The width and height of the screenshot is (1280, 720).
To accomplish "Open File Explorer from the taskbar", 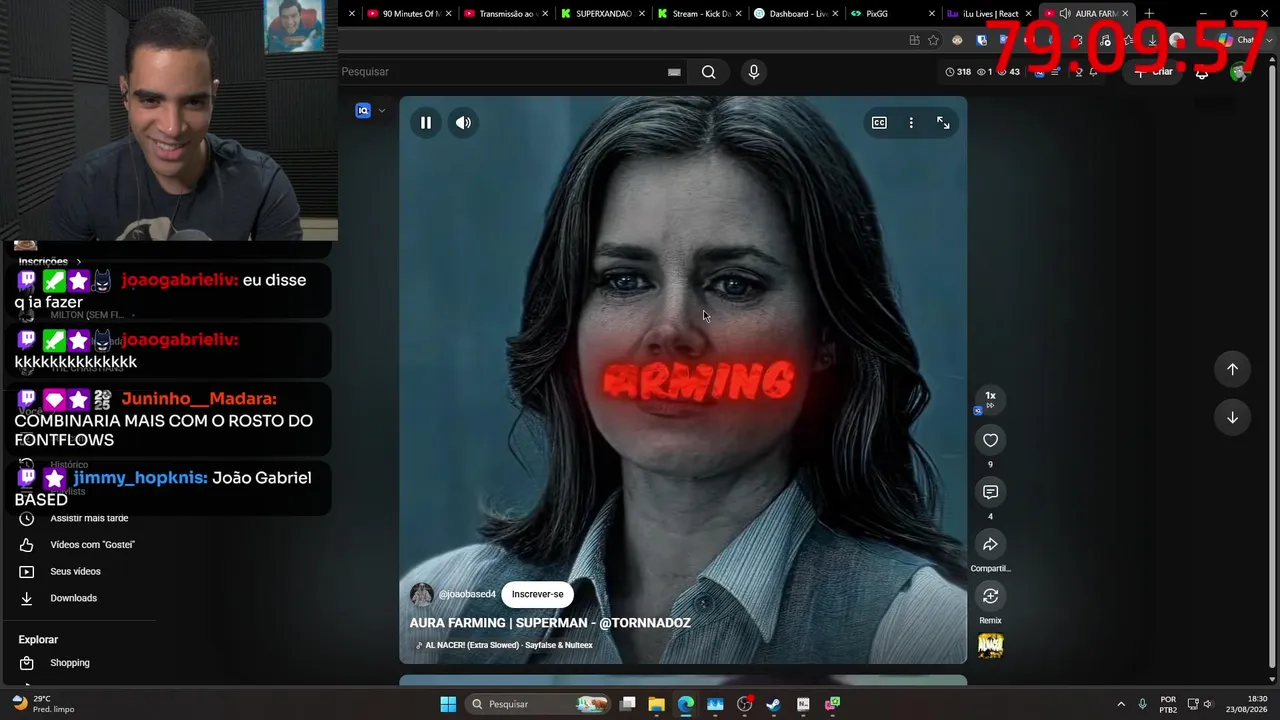I will [x=656, y=704].
